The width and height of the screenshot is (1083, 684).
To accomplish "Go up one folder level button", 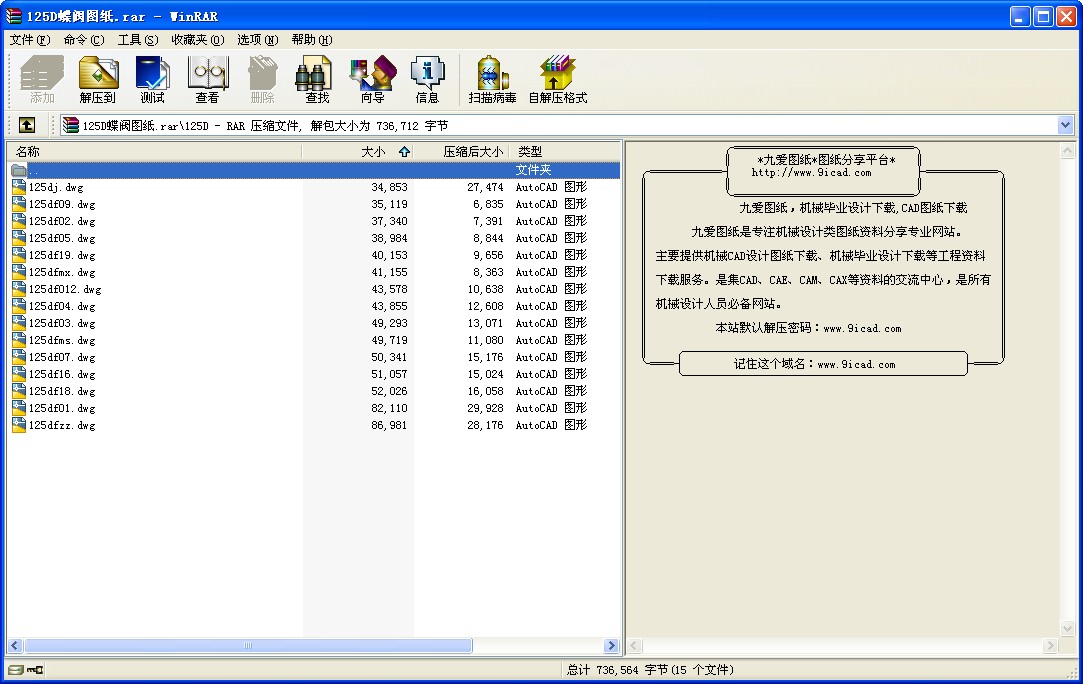I will [x=27, y=125].
